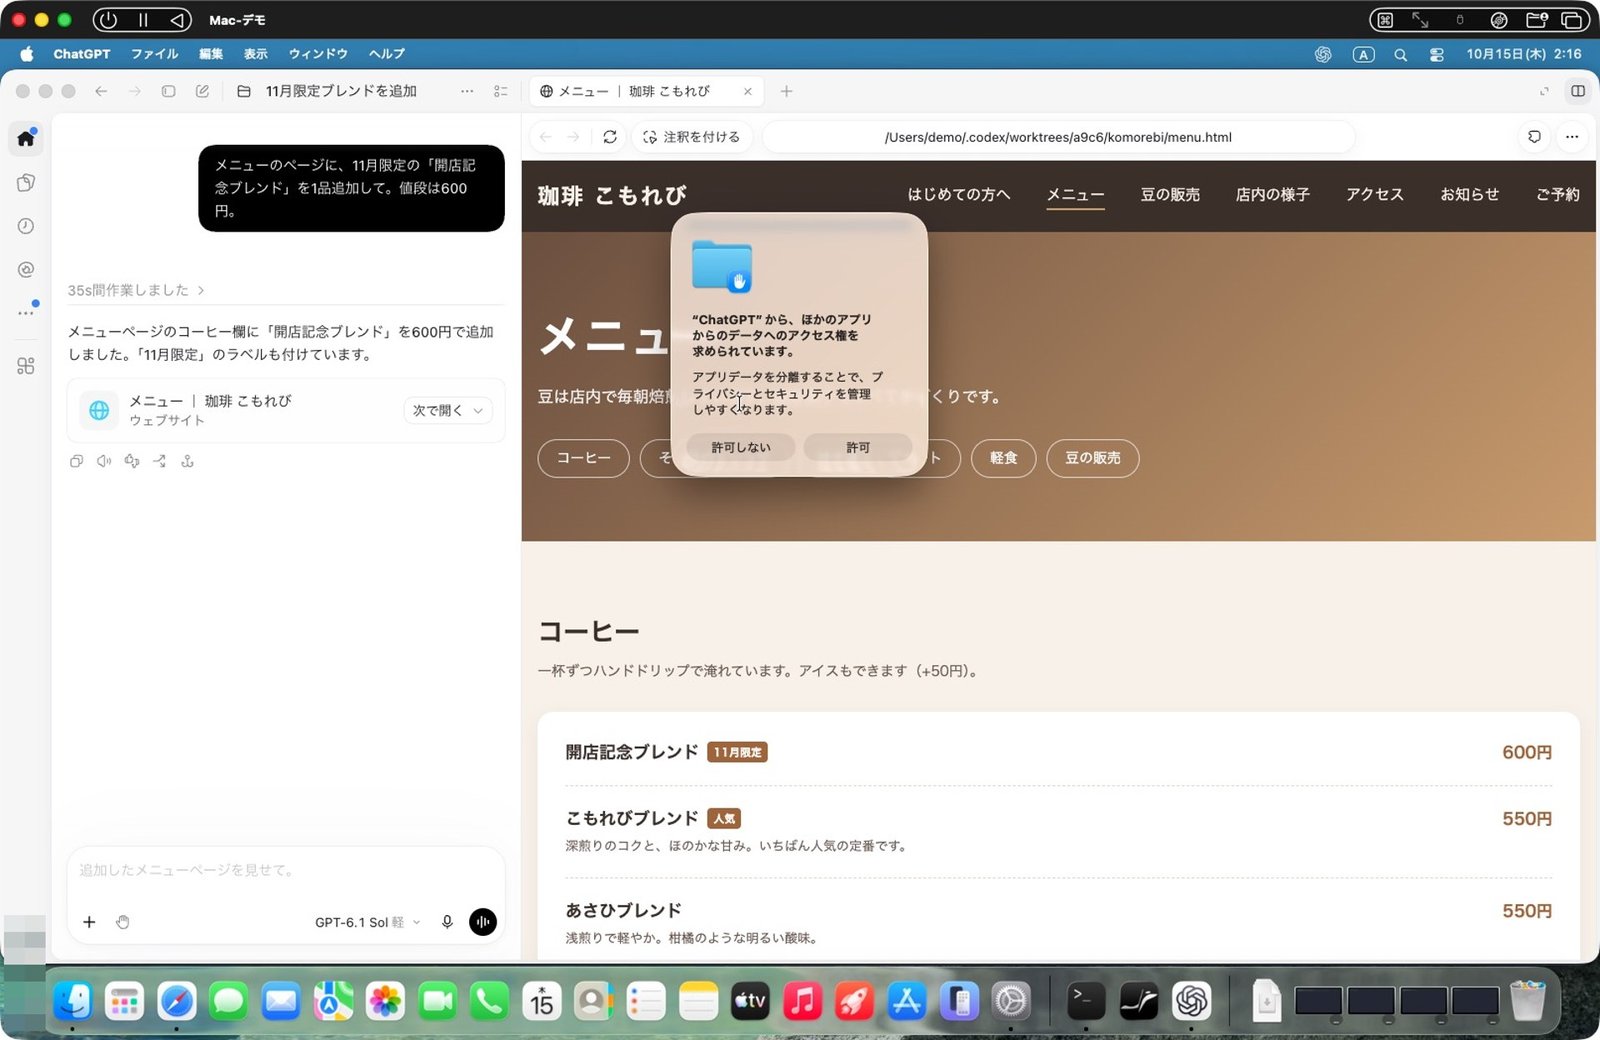
Task: Go back with the left arrow in chat toolbar
Action: (x=101, y=91)
